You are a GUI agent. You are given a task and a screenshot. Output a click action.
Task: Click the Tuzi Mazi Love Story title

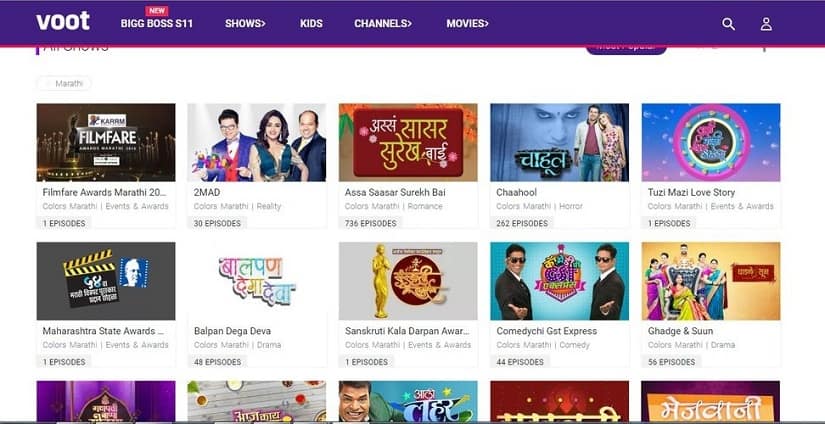(x=691, y=193)
